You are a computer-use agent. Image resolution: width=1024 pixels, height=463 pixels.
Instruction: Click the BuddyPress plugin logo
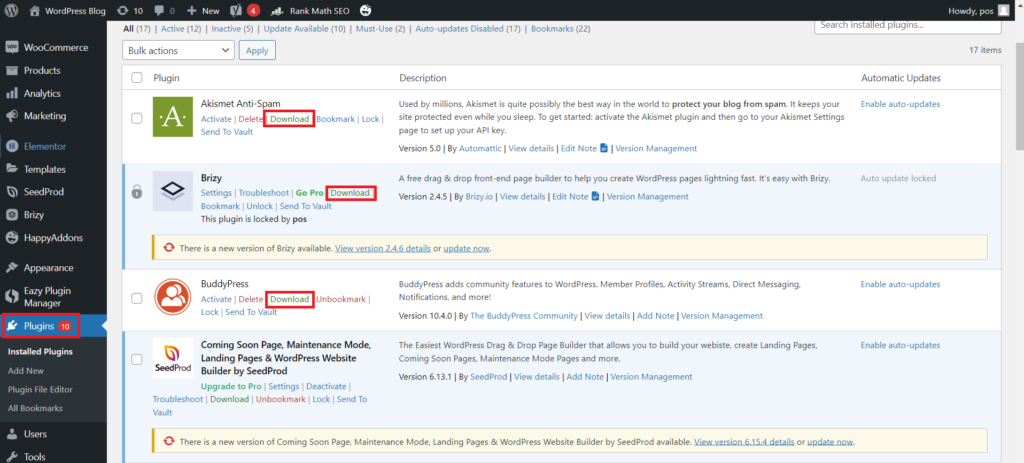172,296
